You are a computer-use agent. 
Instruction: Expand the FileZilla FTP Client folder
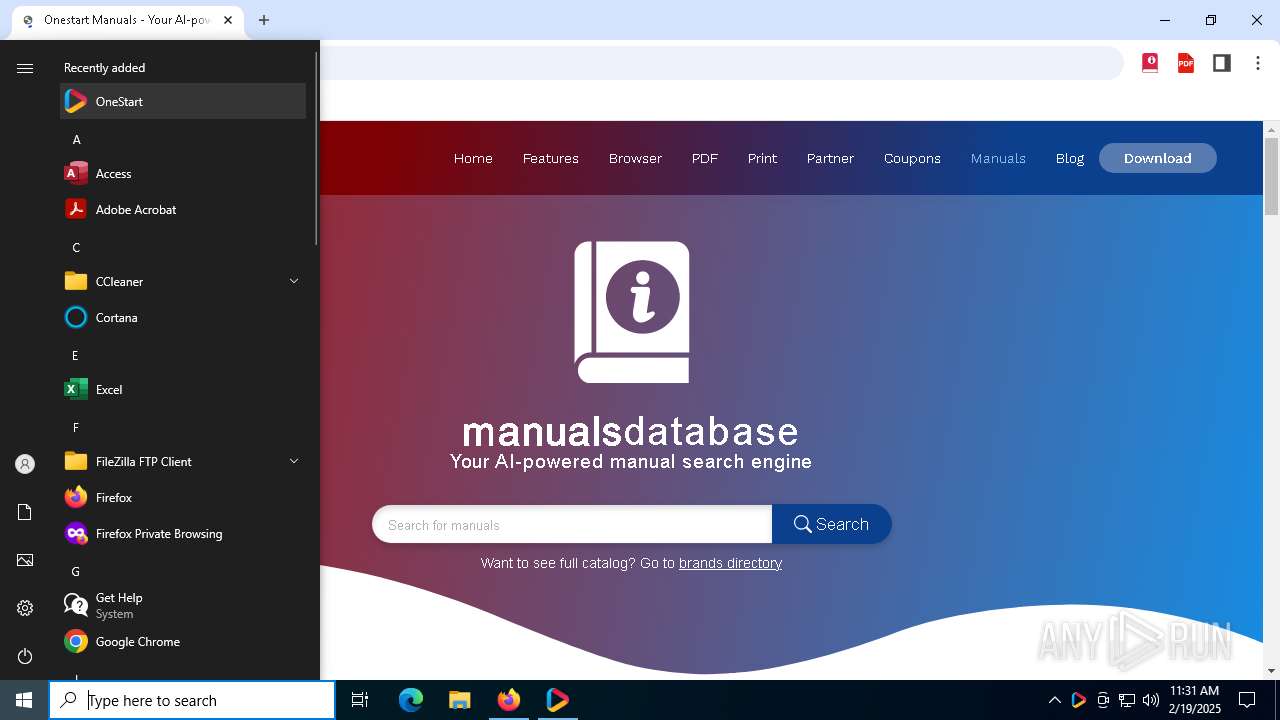(x=183, y=461)
